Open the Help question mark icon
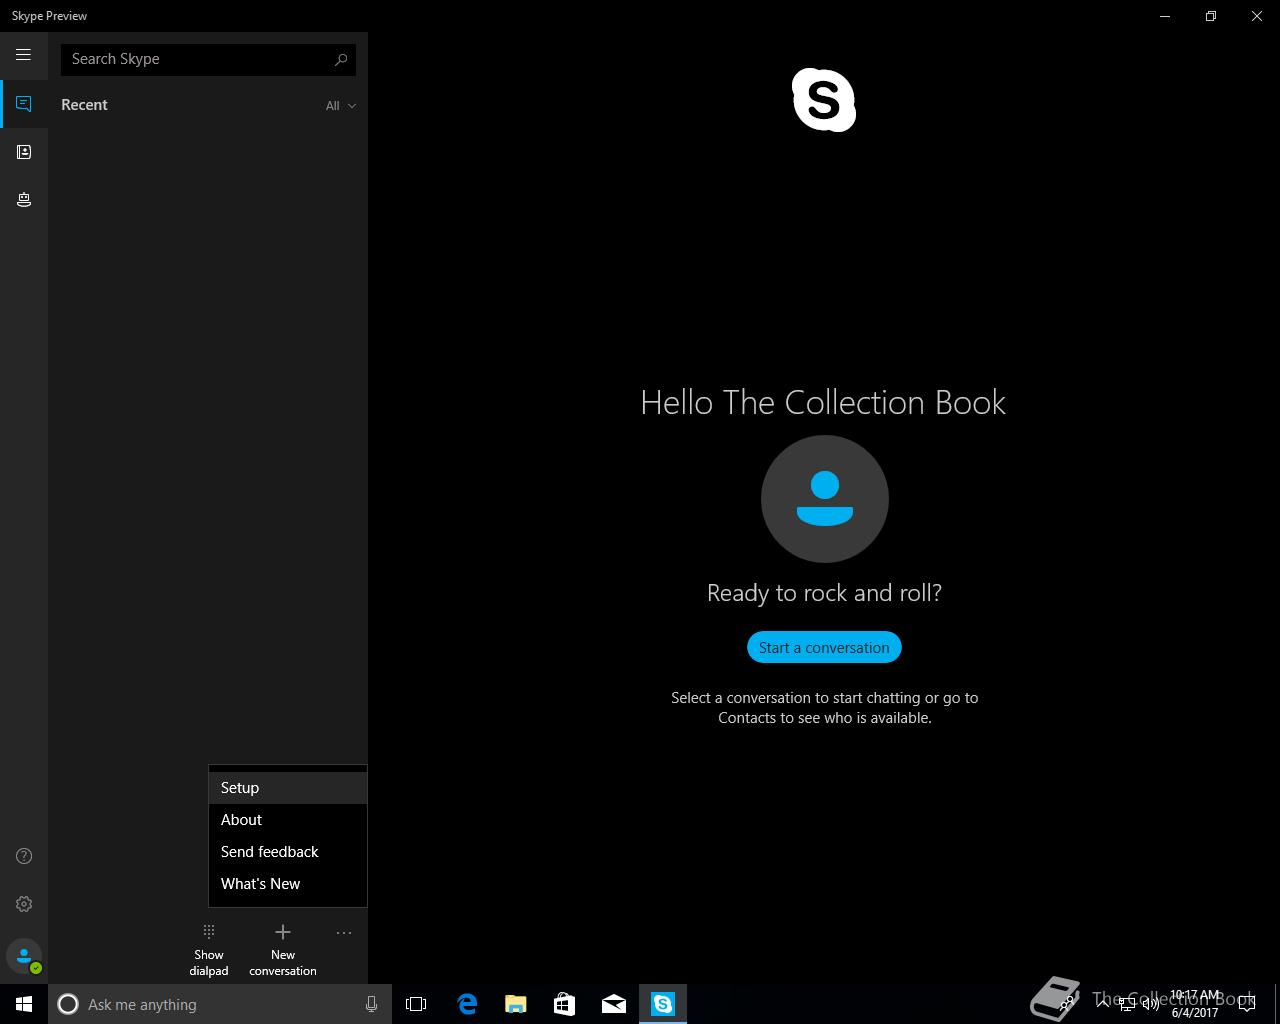1280x1024 pixels. point(24,856)
